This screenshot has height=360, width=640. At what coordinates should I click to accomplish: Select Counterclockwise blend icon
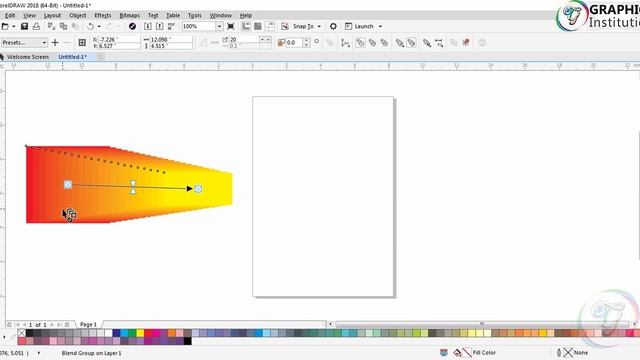384,42
